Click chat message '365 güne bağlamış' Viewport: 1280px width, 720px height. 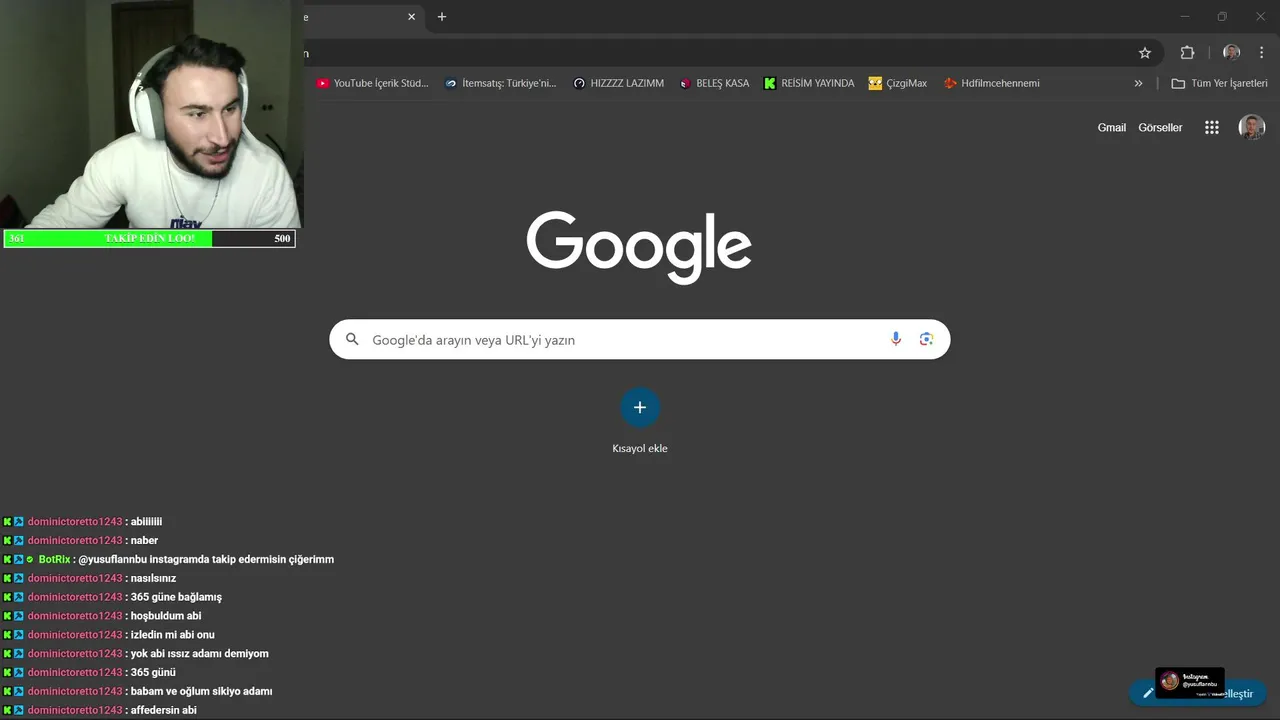[176, 597]
